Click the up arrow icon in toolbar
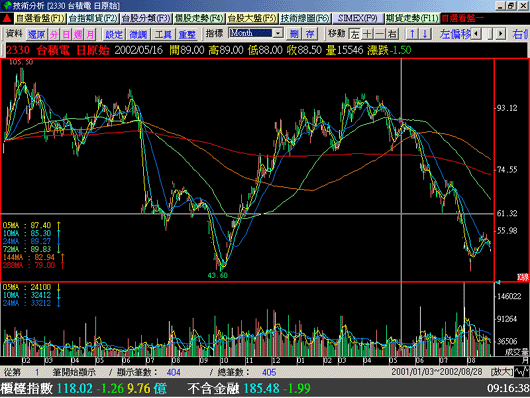Screen dimensions: 530x398 click(412, 34)
